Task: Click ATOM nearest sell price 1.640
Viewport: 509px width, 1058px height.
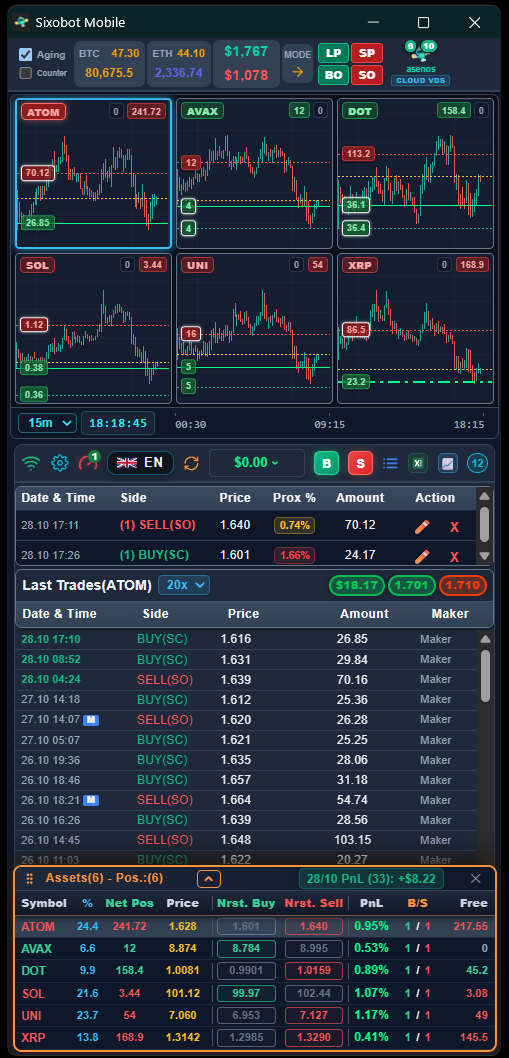Action: (313, 926)
